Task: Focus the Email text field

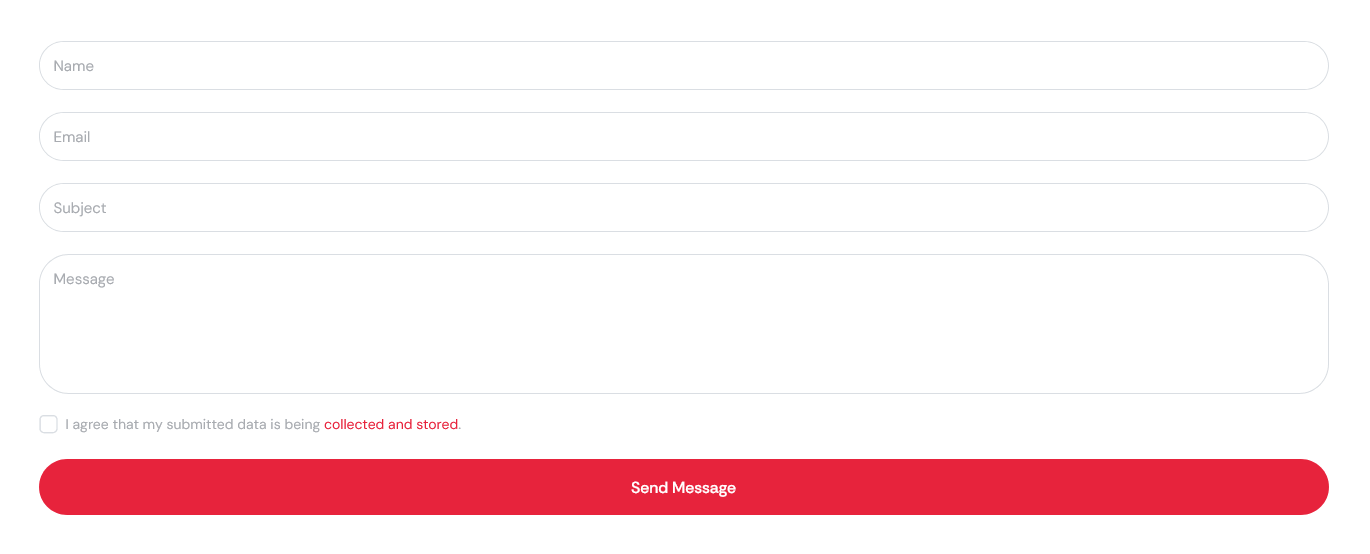Action: pos(683,137)
